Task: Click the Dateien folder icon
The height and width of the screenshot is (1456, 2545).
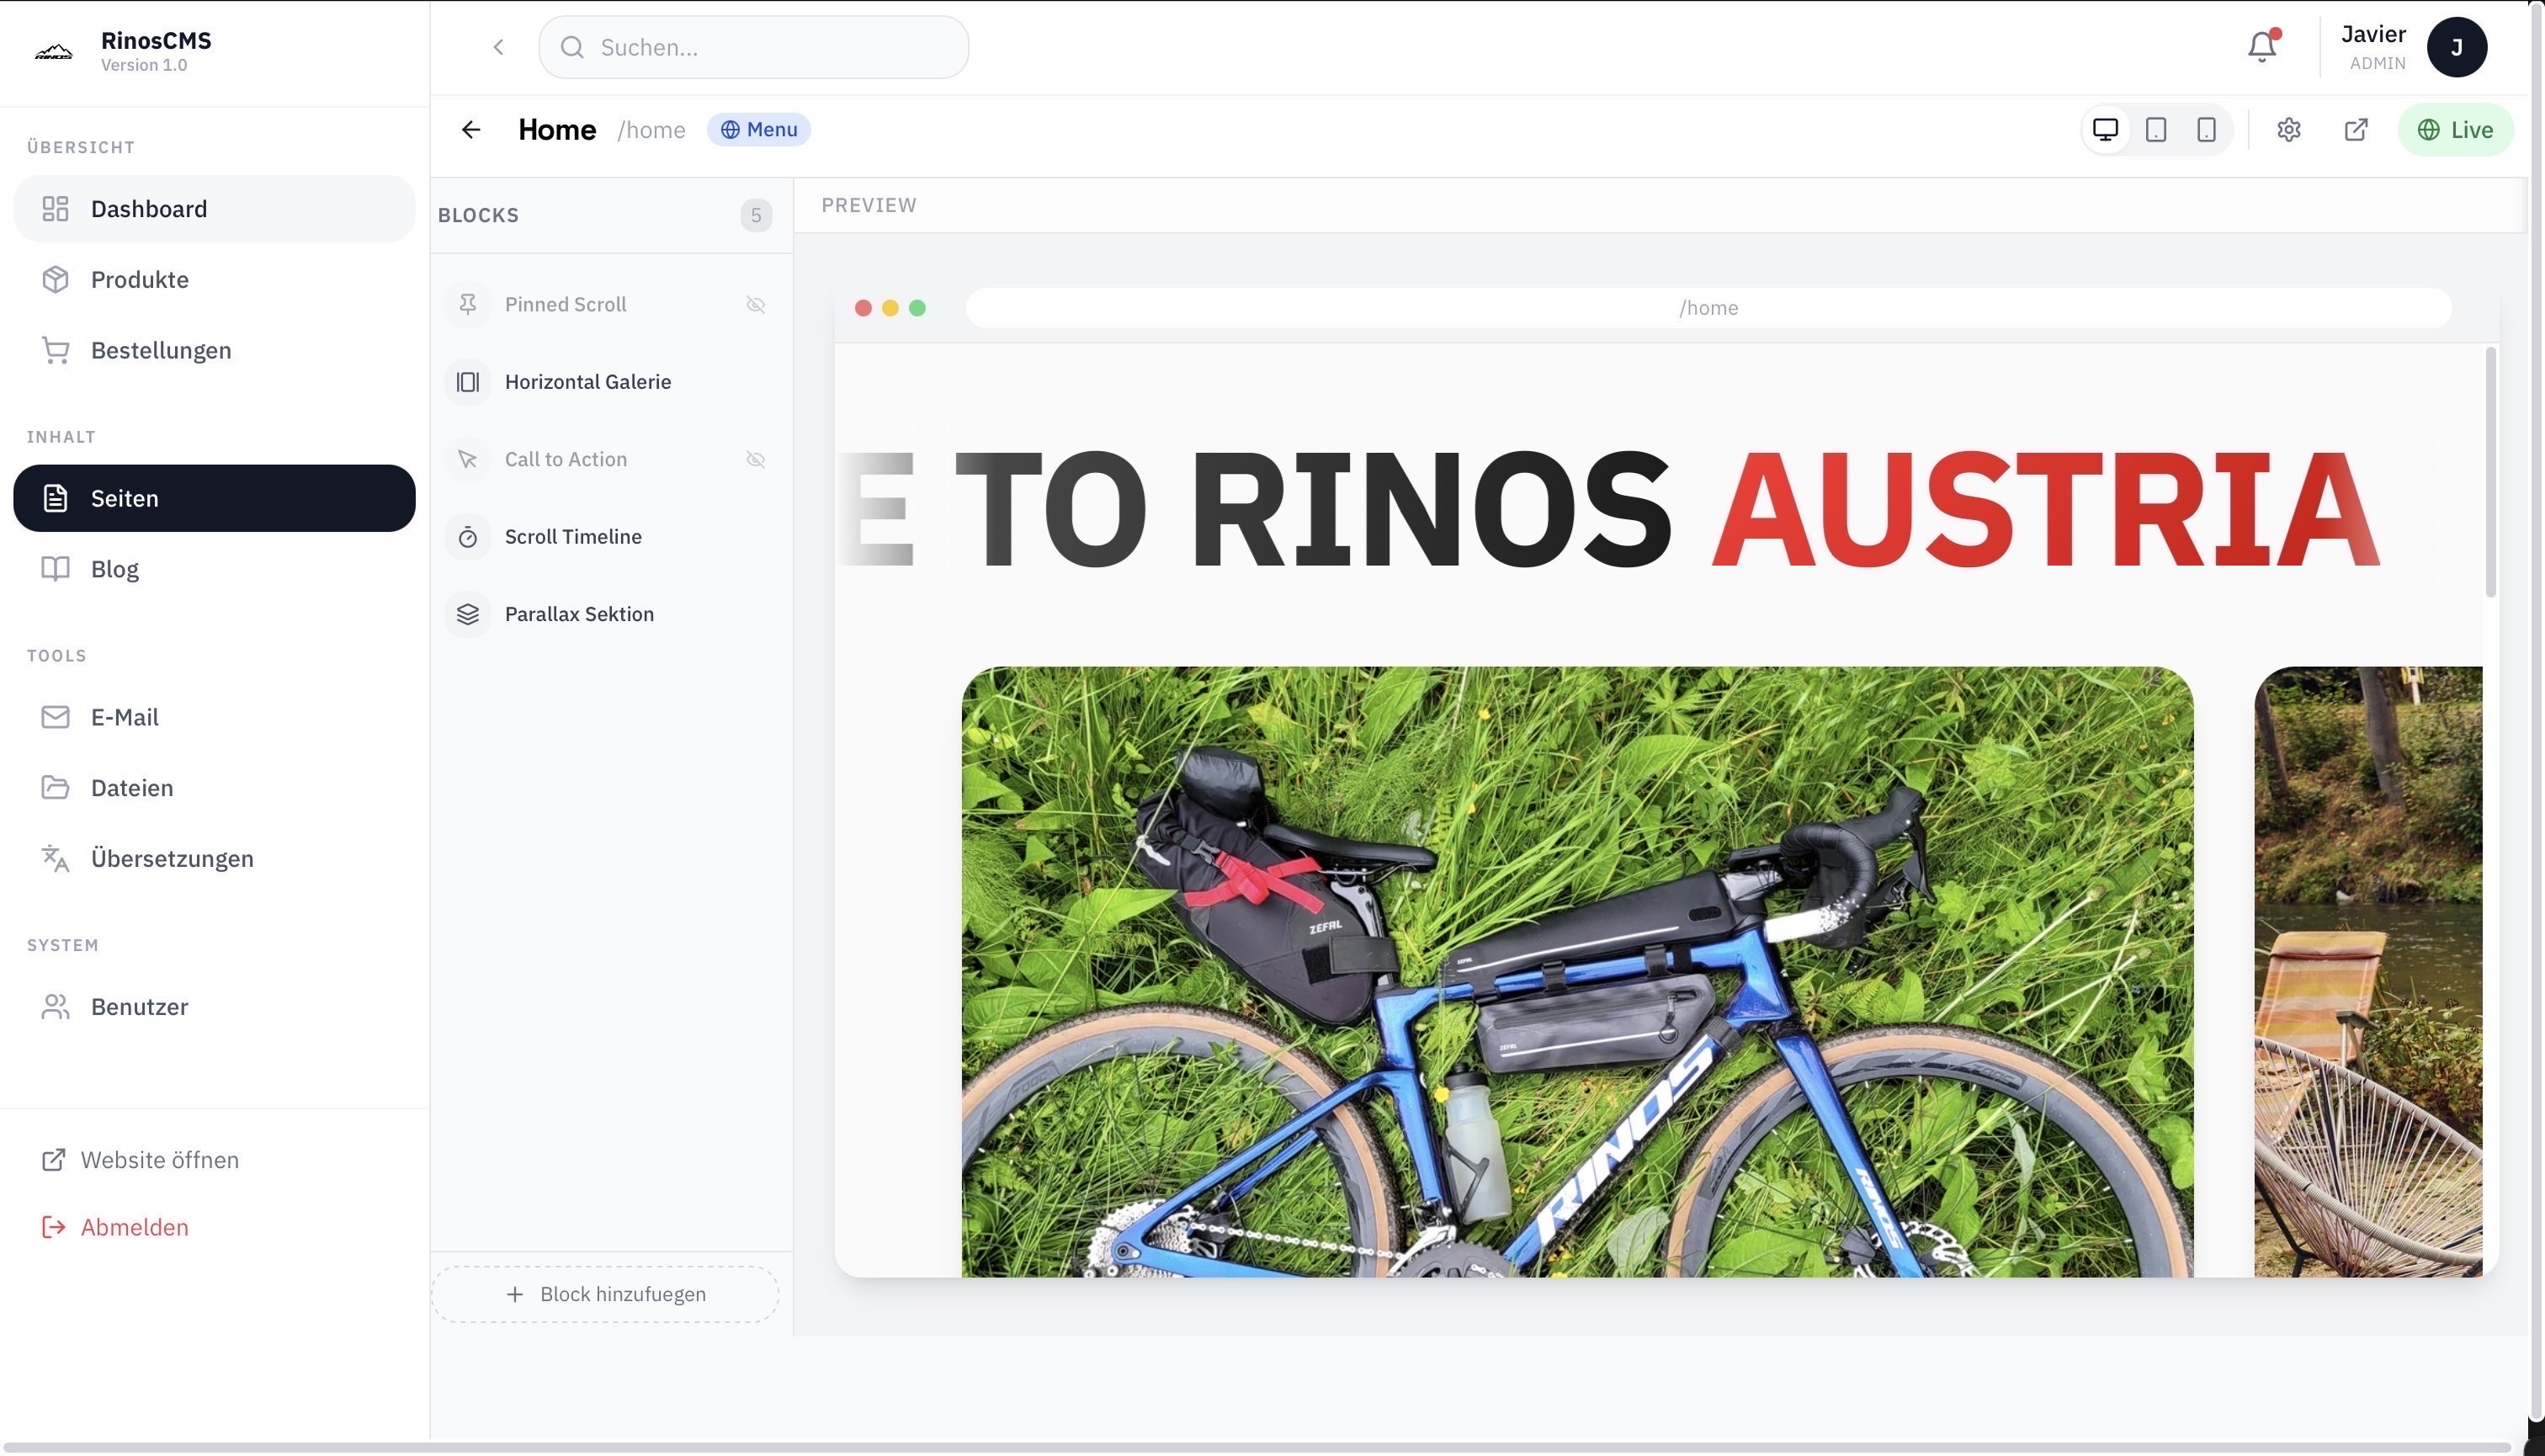Action: coord(55,788)
